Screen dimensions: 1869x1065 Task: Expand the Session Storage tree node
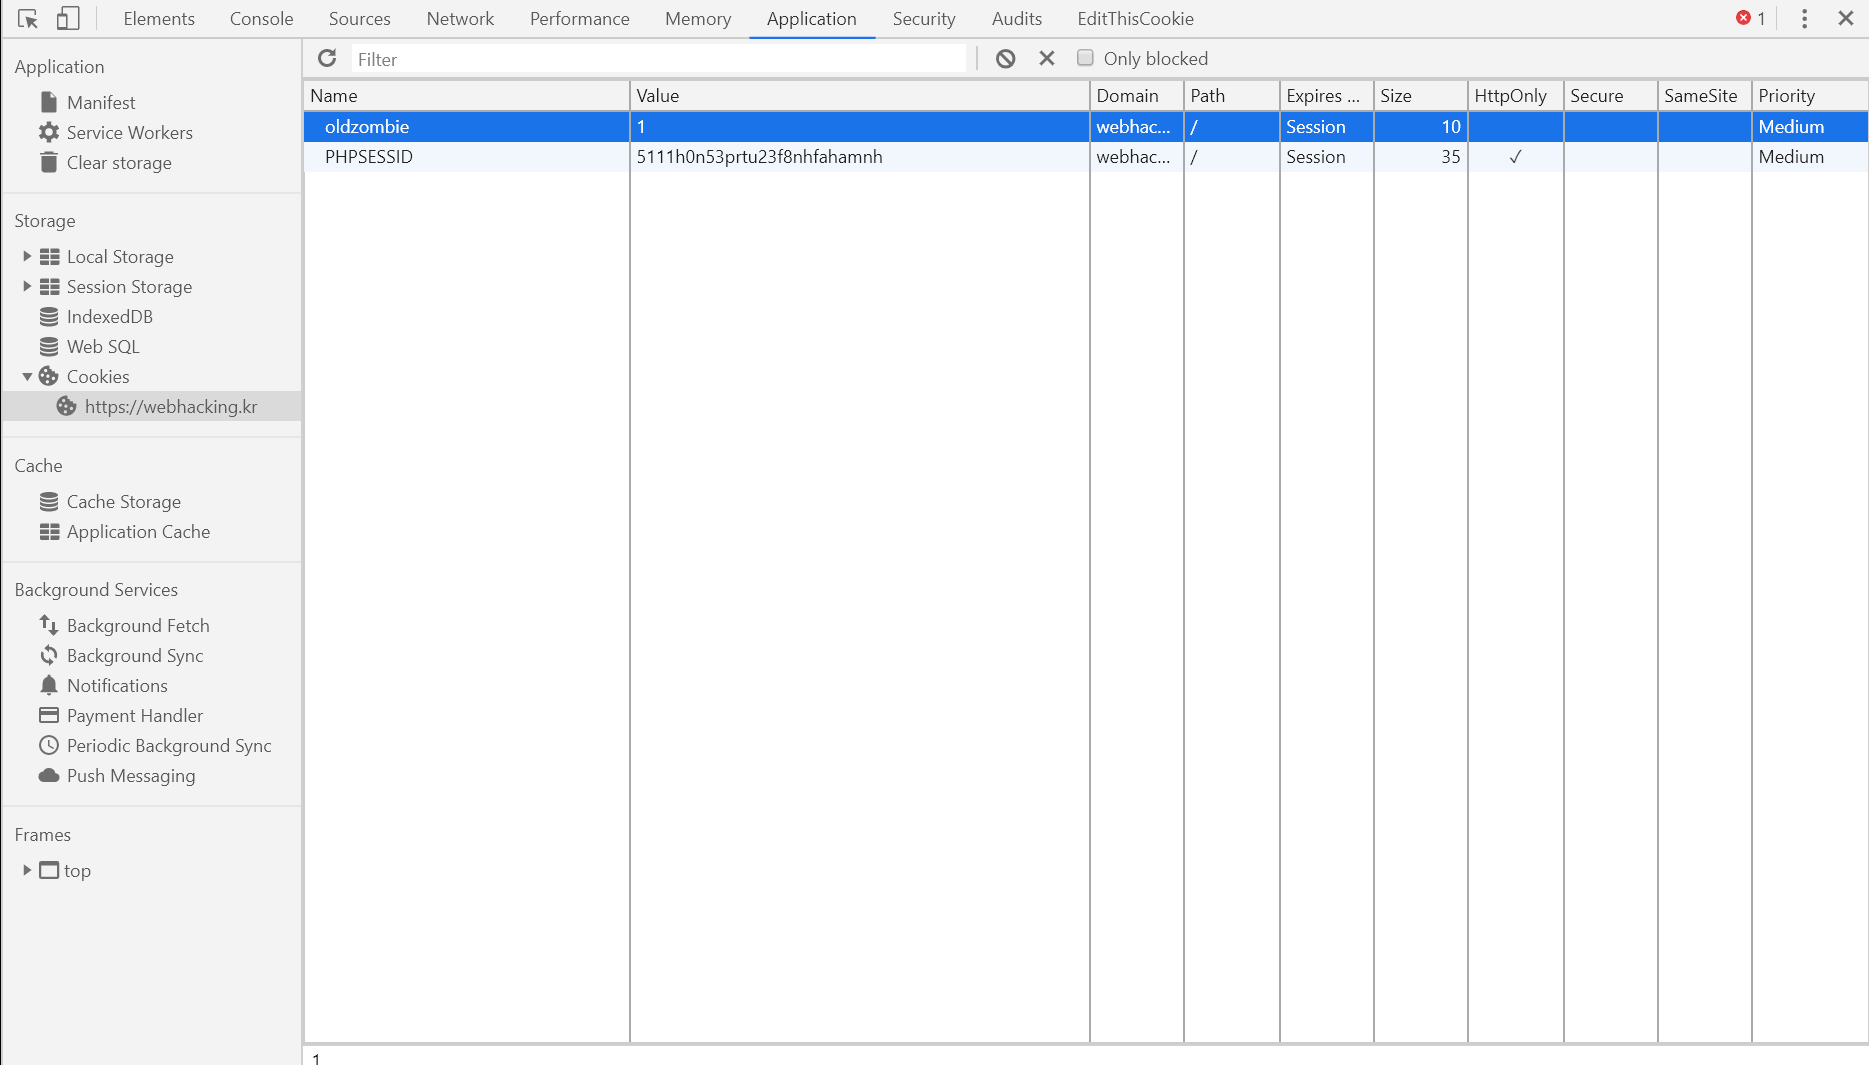point(27,286)
